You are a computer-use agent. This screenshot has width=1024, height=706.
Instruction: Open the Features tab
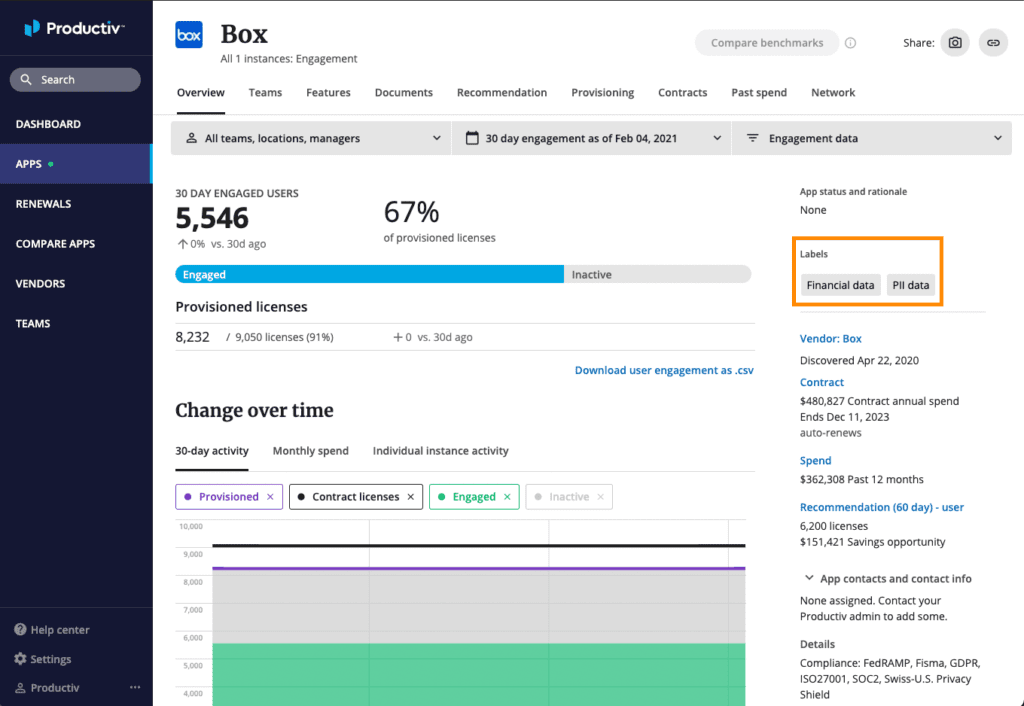pyautogui.click(x=328, y=93)
